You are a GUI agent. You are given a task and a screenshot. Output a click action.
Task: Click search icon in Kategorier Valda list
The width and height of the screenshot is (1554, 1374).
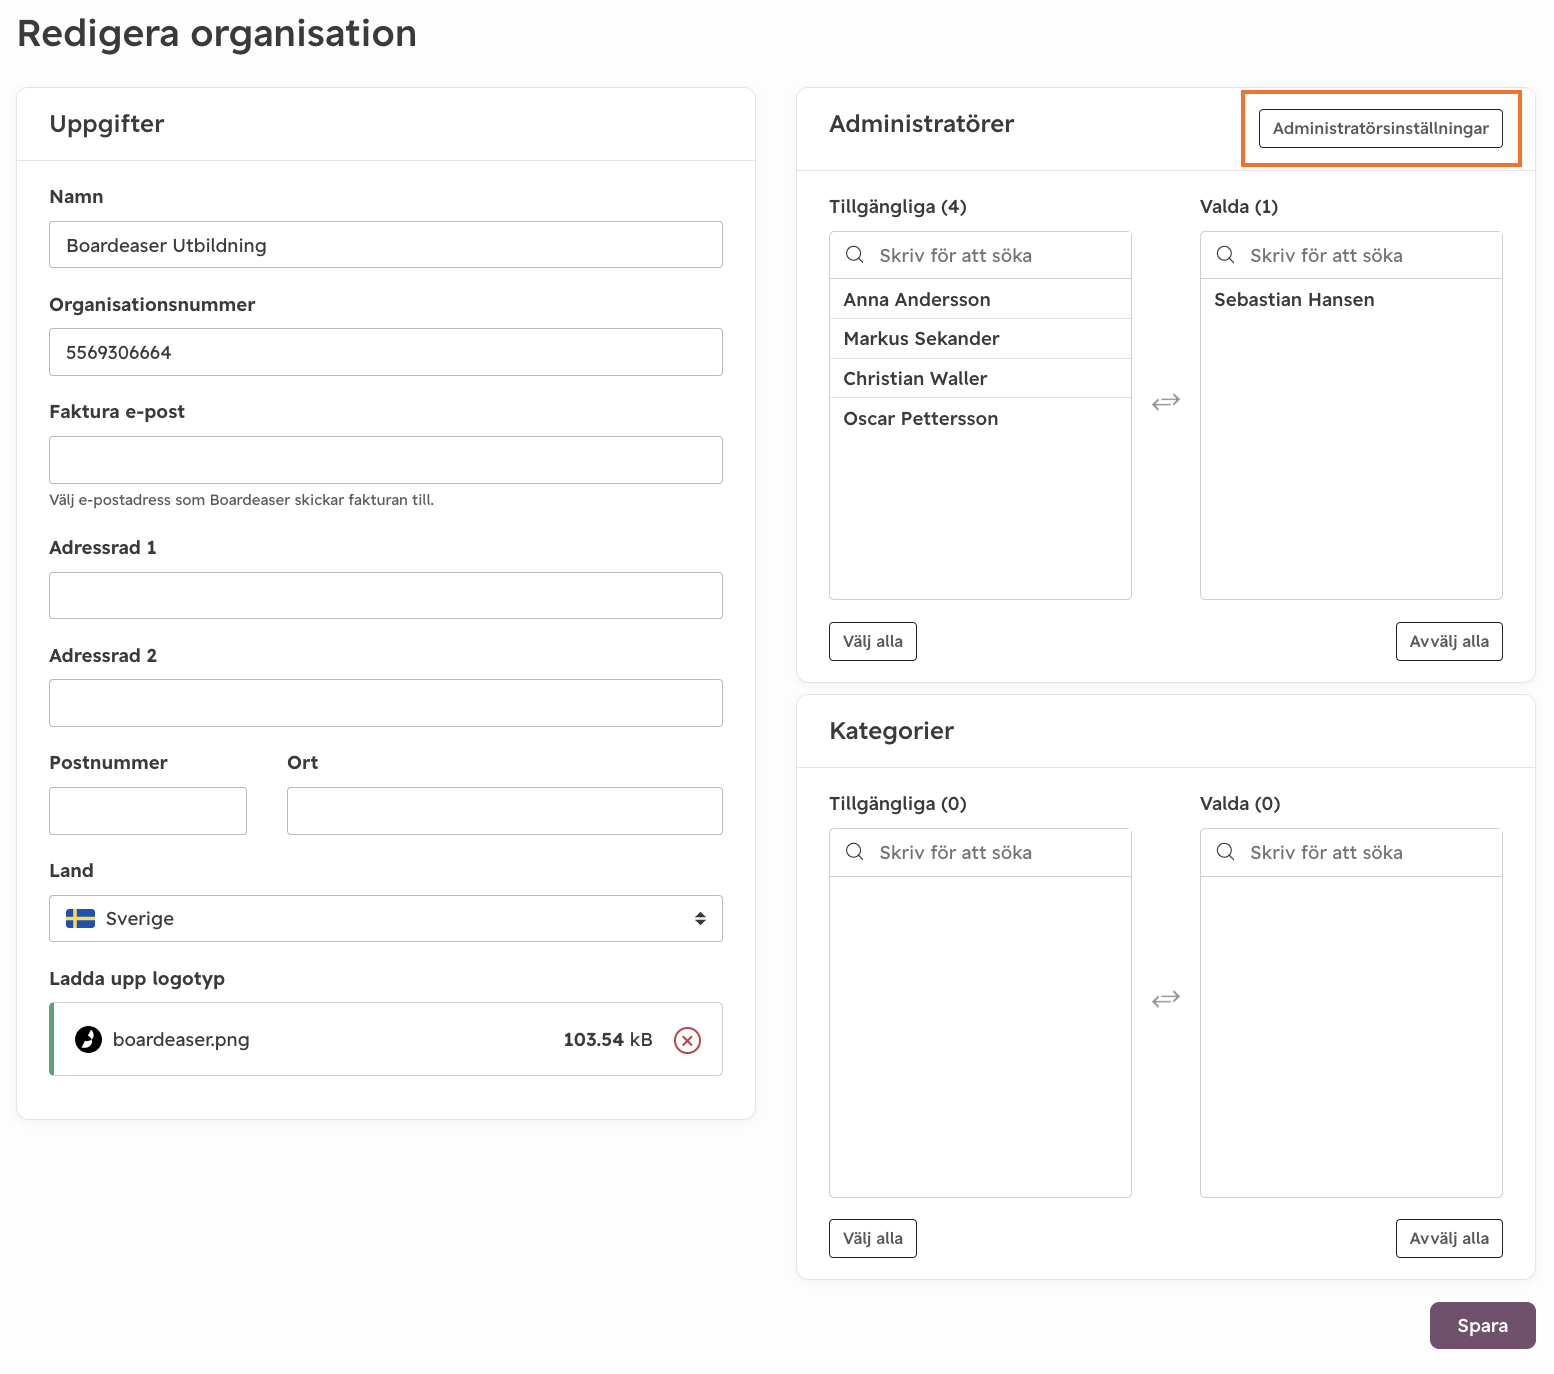[x=1225, y=852]
